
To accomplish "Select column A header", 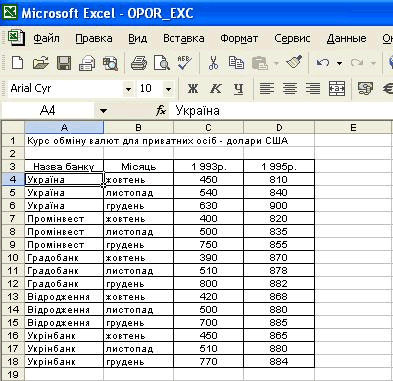I will tap(64, 127).
